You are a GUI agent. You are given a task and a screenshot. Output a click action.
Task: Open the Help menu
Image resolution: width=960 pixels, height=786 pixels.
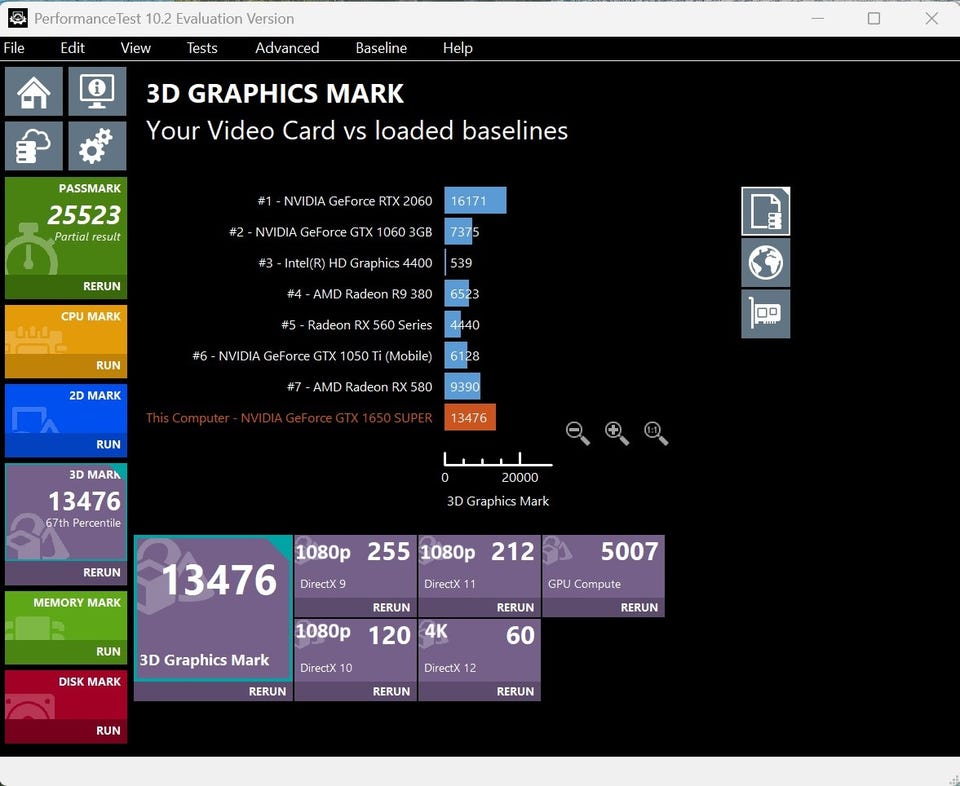point(457,48)
